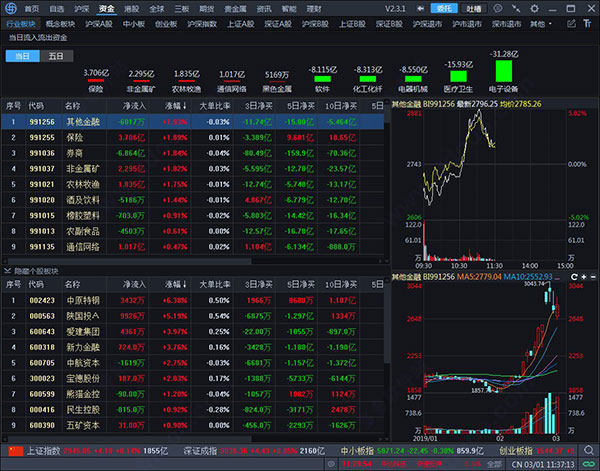Open the chat message bubble icon
The width and height of the screenshot is (600, 471).
click(x=498, y=8)
